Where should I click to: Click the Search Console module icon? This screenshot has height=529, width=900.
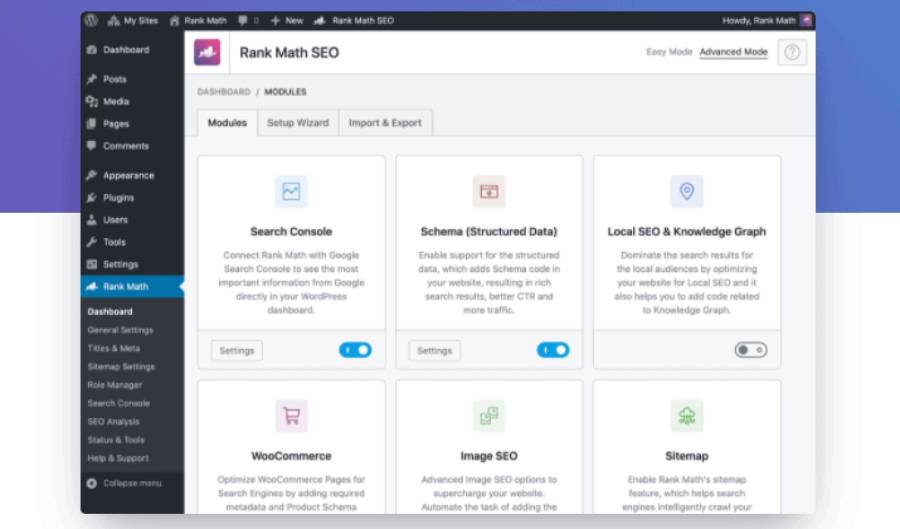(291, 191)
